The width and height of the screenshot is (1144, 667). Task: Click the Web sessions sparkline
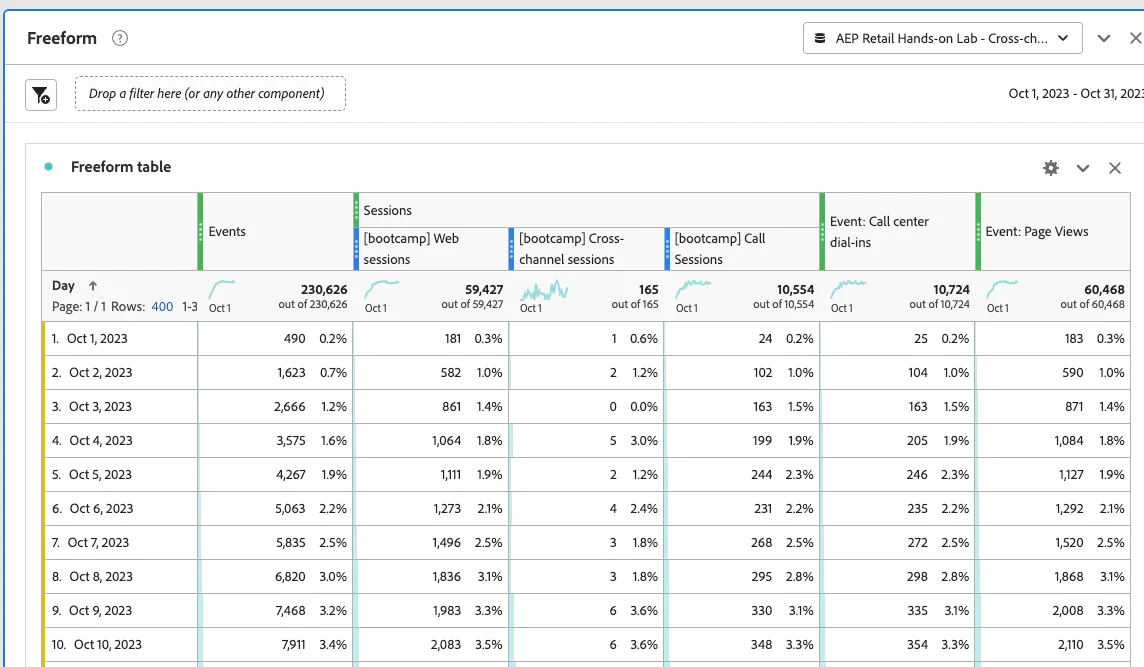(x=382, y=290)
